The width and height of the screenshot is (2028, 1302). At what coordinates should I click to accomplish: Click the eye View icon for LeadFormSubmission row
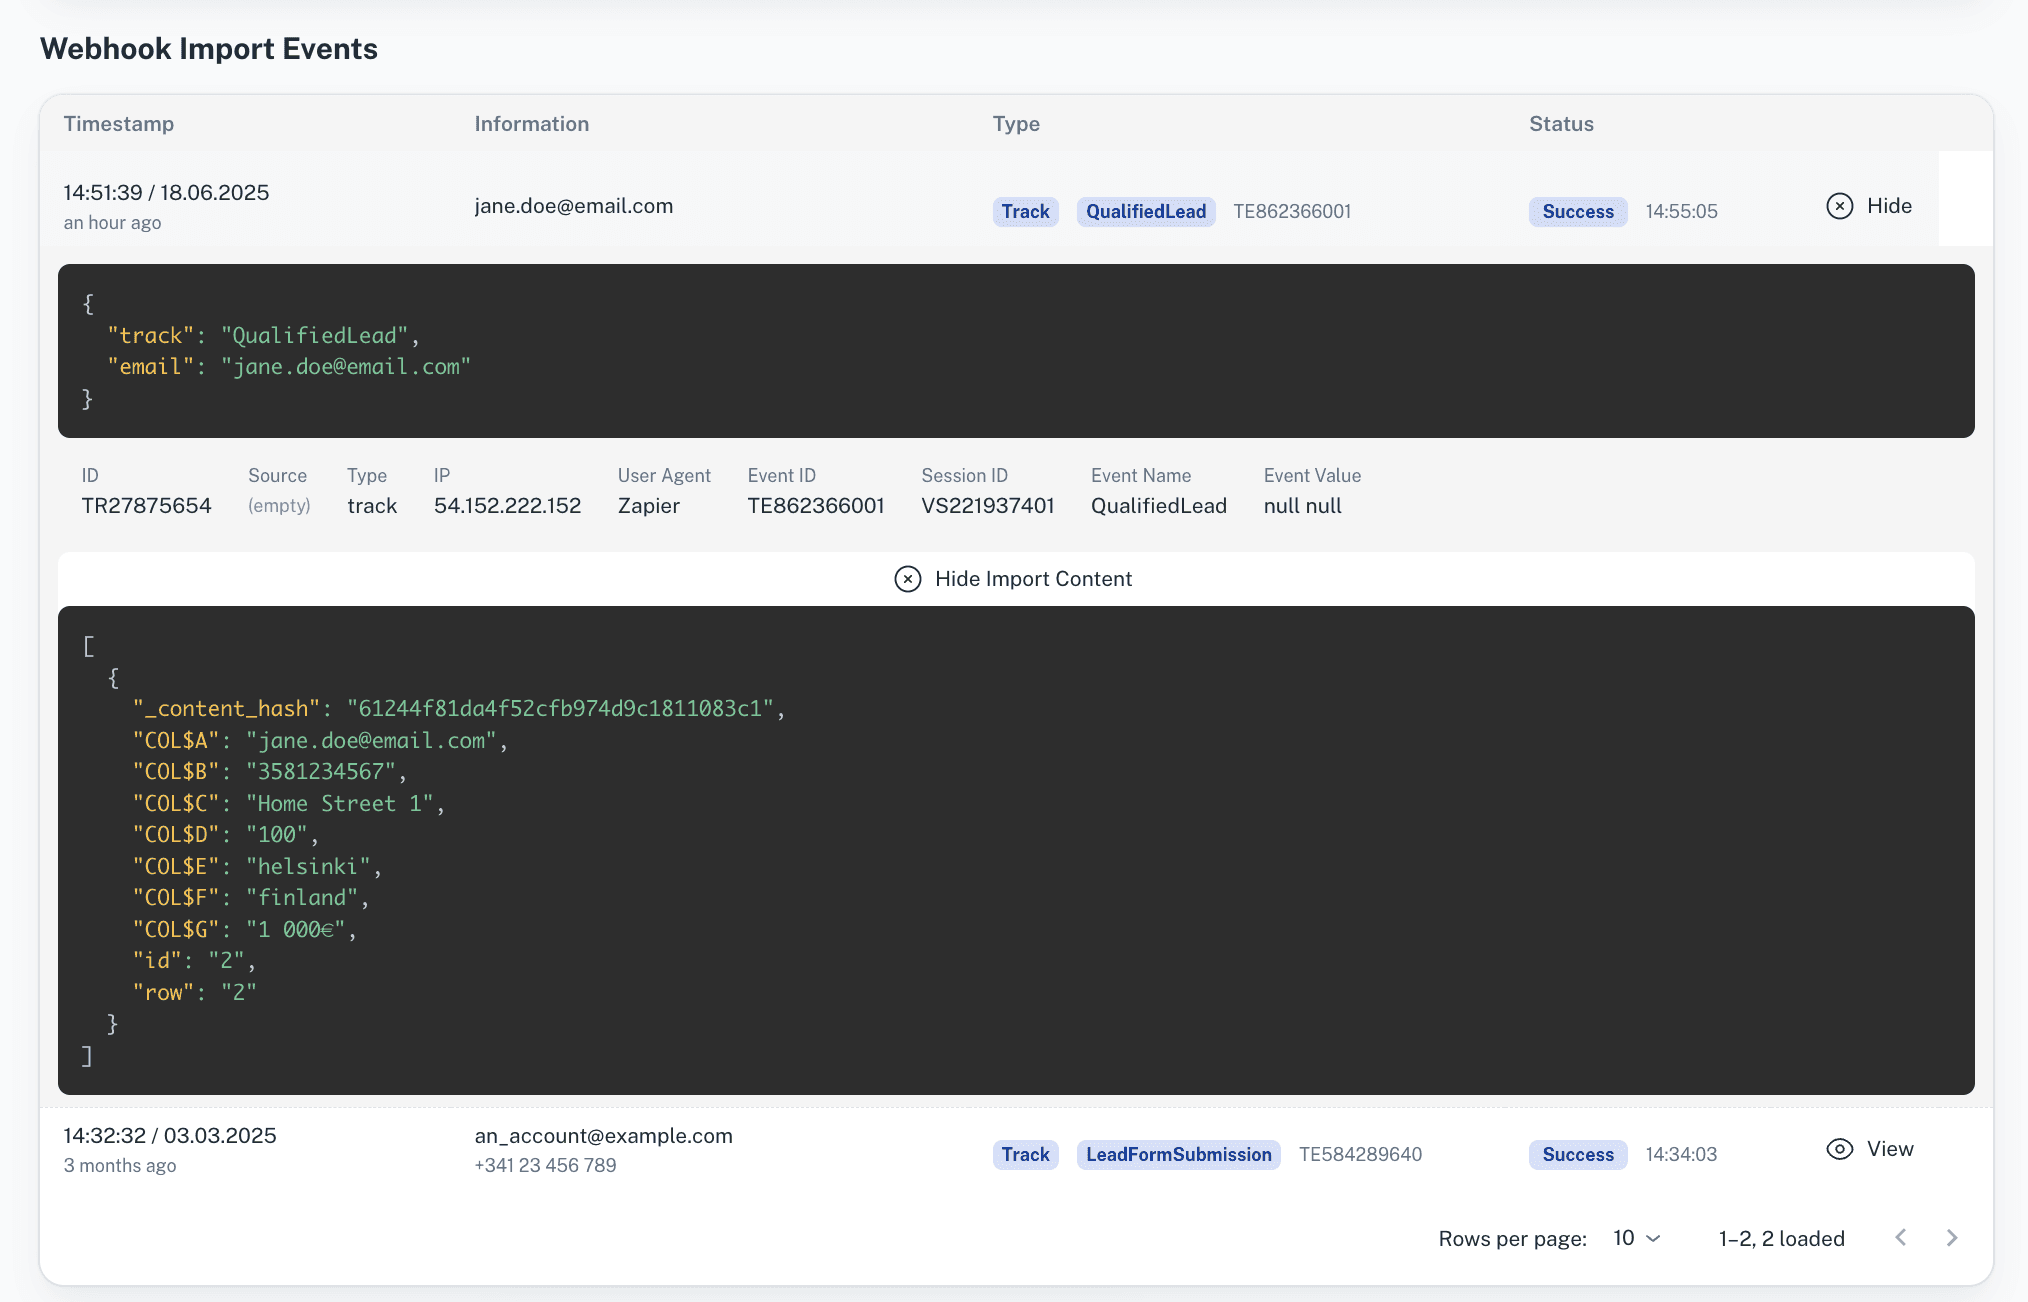pyautogui.click(x=1839, y=1149)
